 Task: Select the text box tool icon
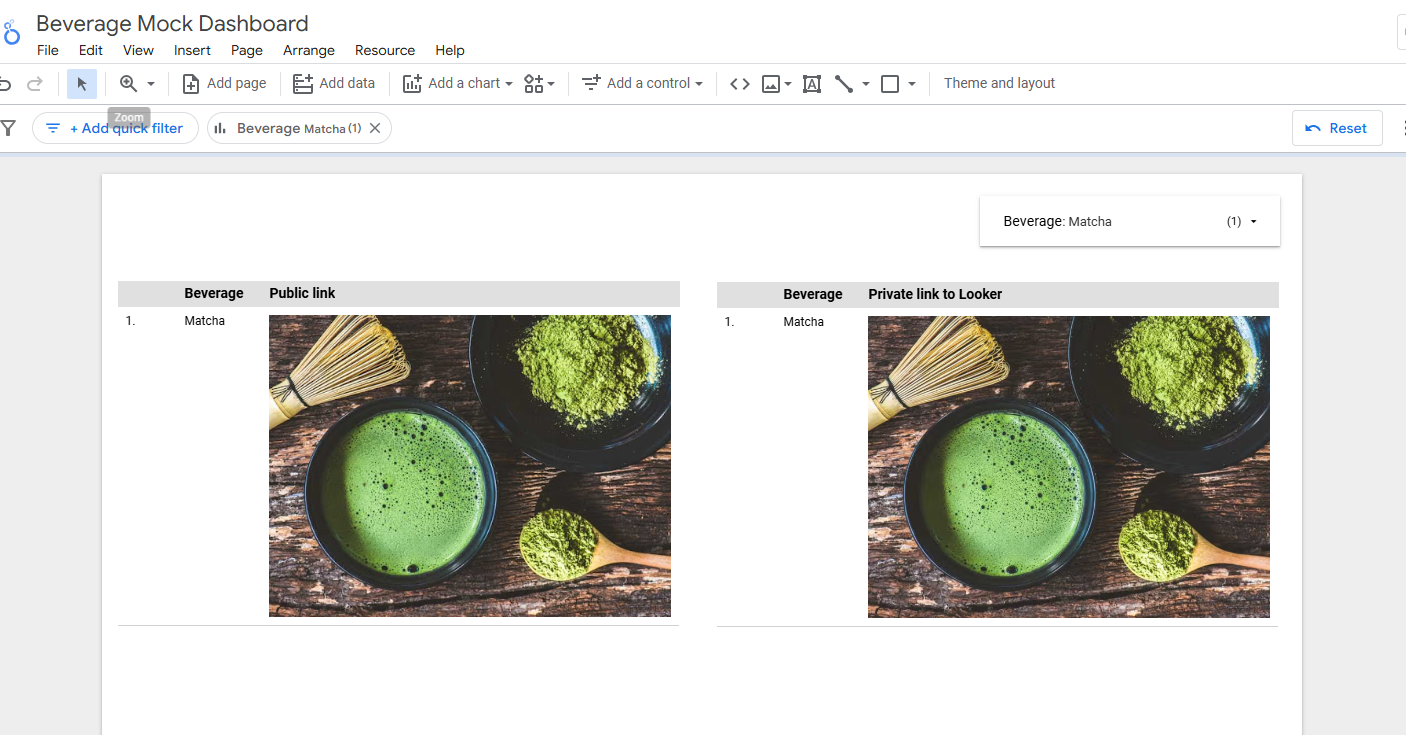pyautogui.click(x=812, y=84)
